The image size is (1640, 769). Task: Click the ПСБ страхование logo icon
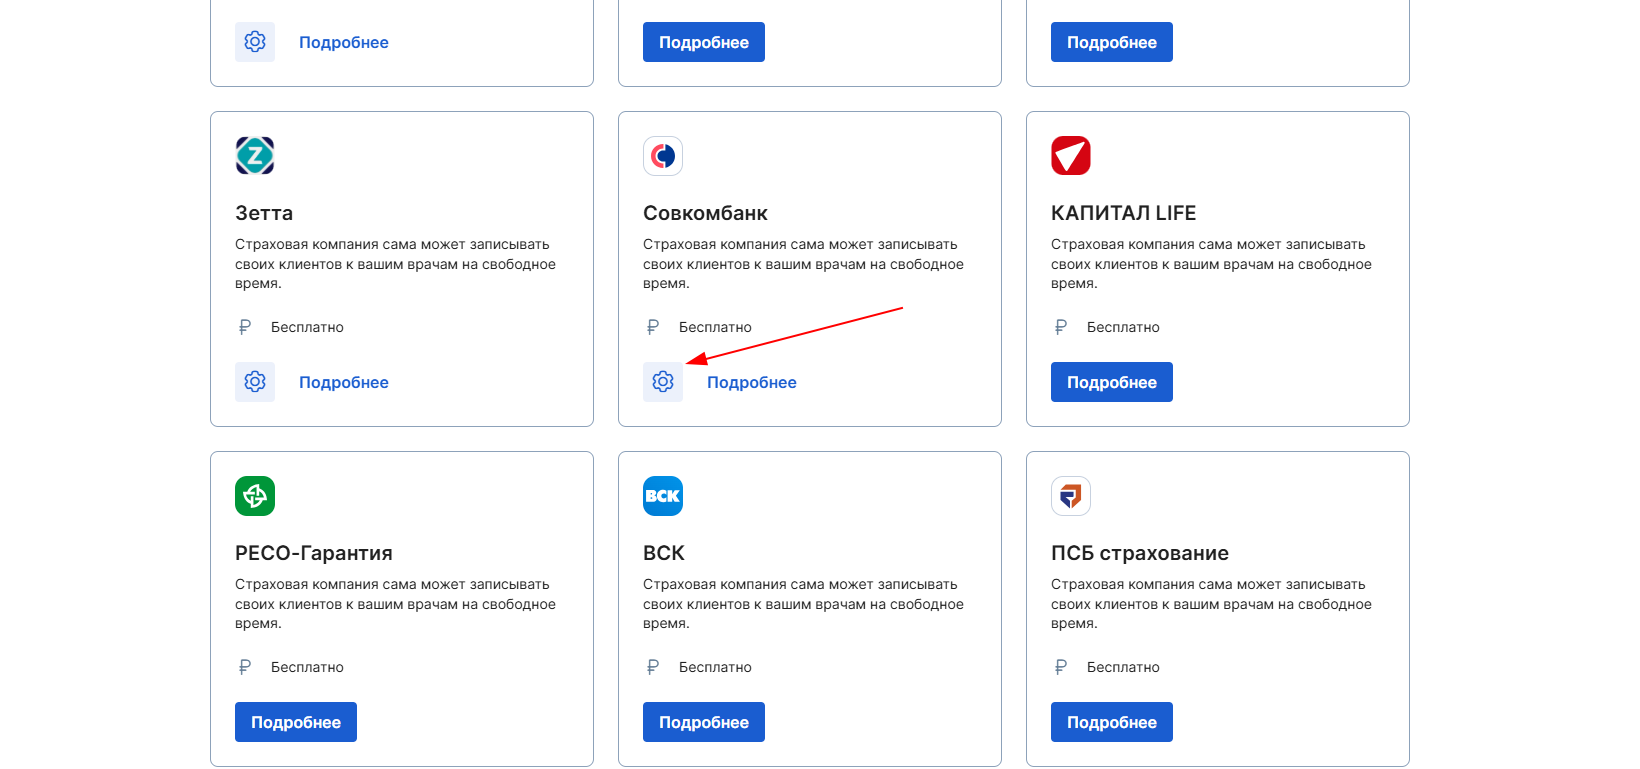click(1071, 496)
